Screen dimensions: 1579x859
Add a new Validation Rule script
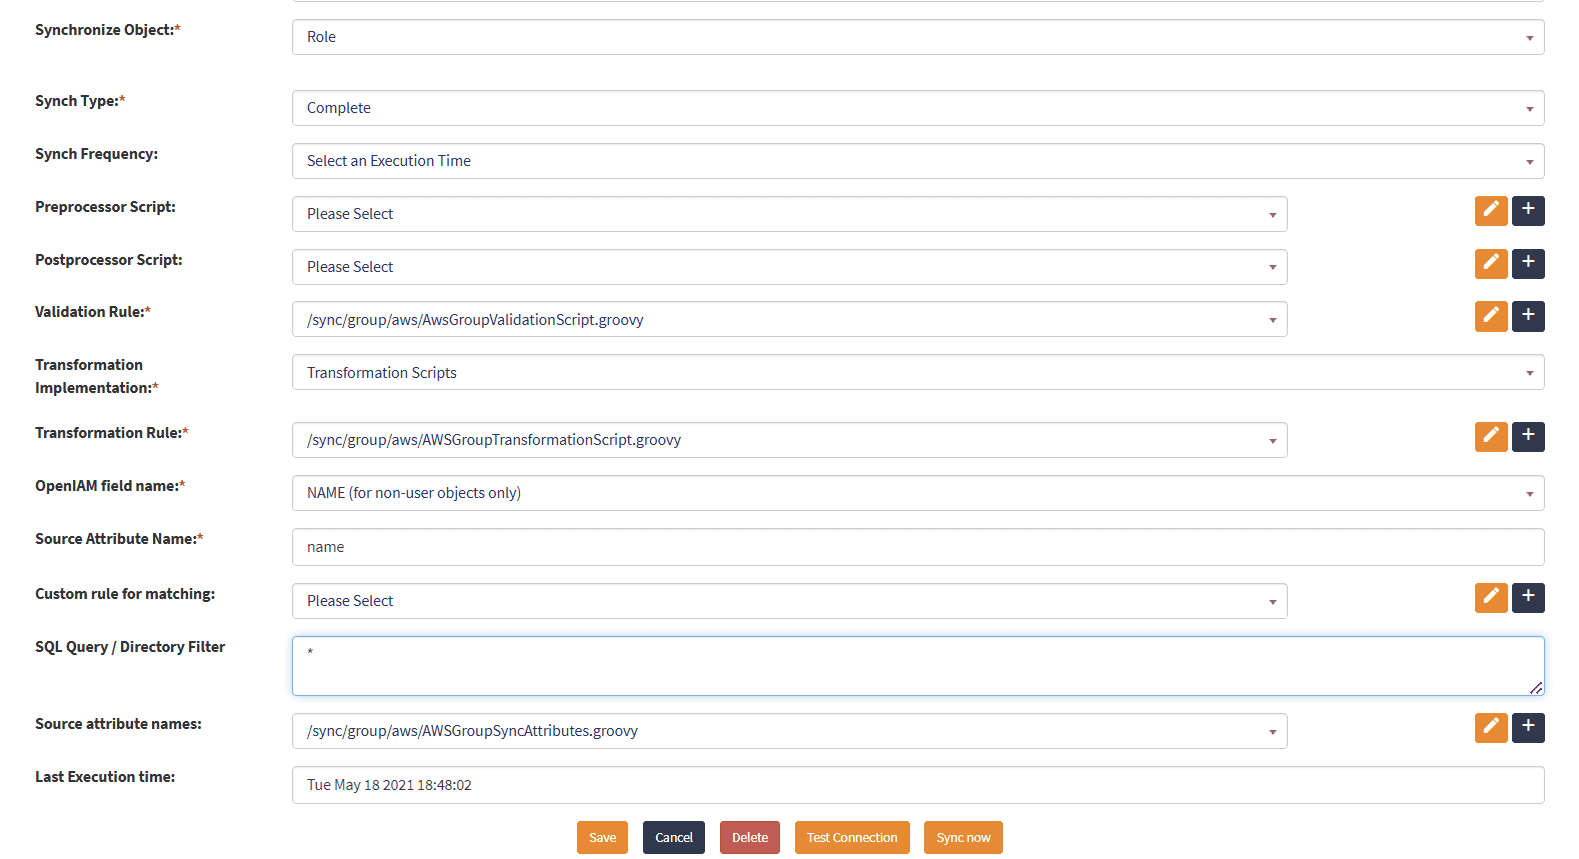1527,316
